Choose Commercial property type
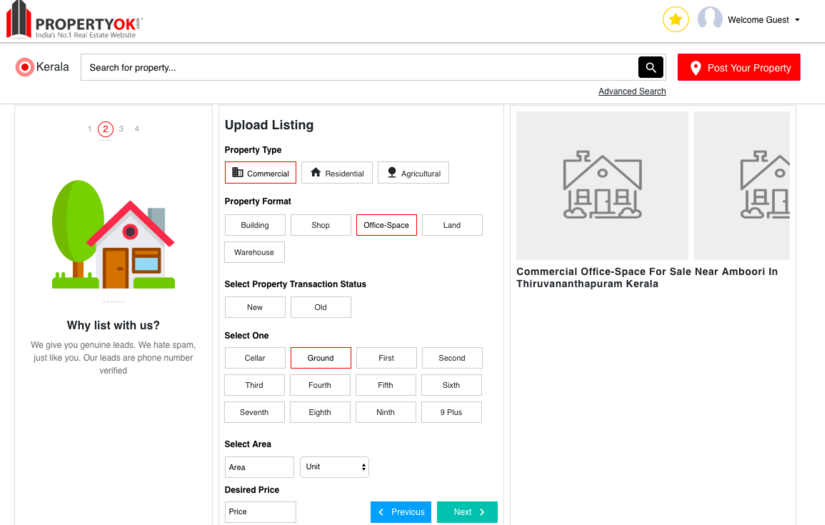The image size is (825, 525). (260, 173)
